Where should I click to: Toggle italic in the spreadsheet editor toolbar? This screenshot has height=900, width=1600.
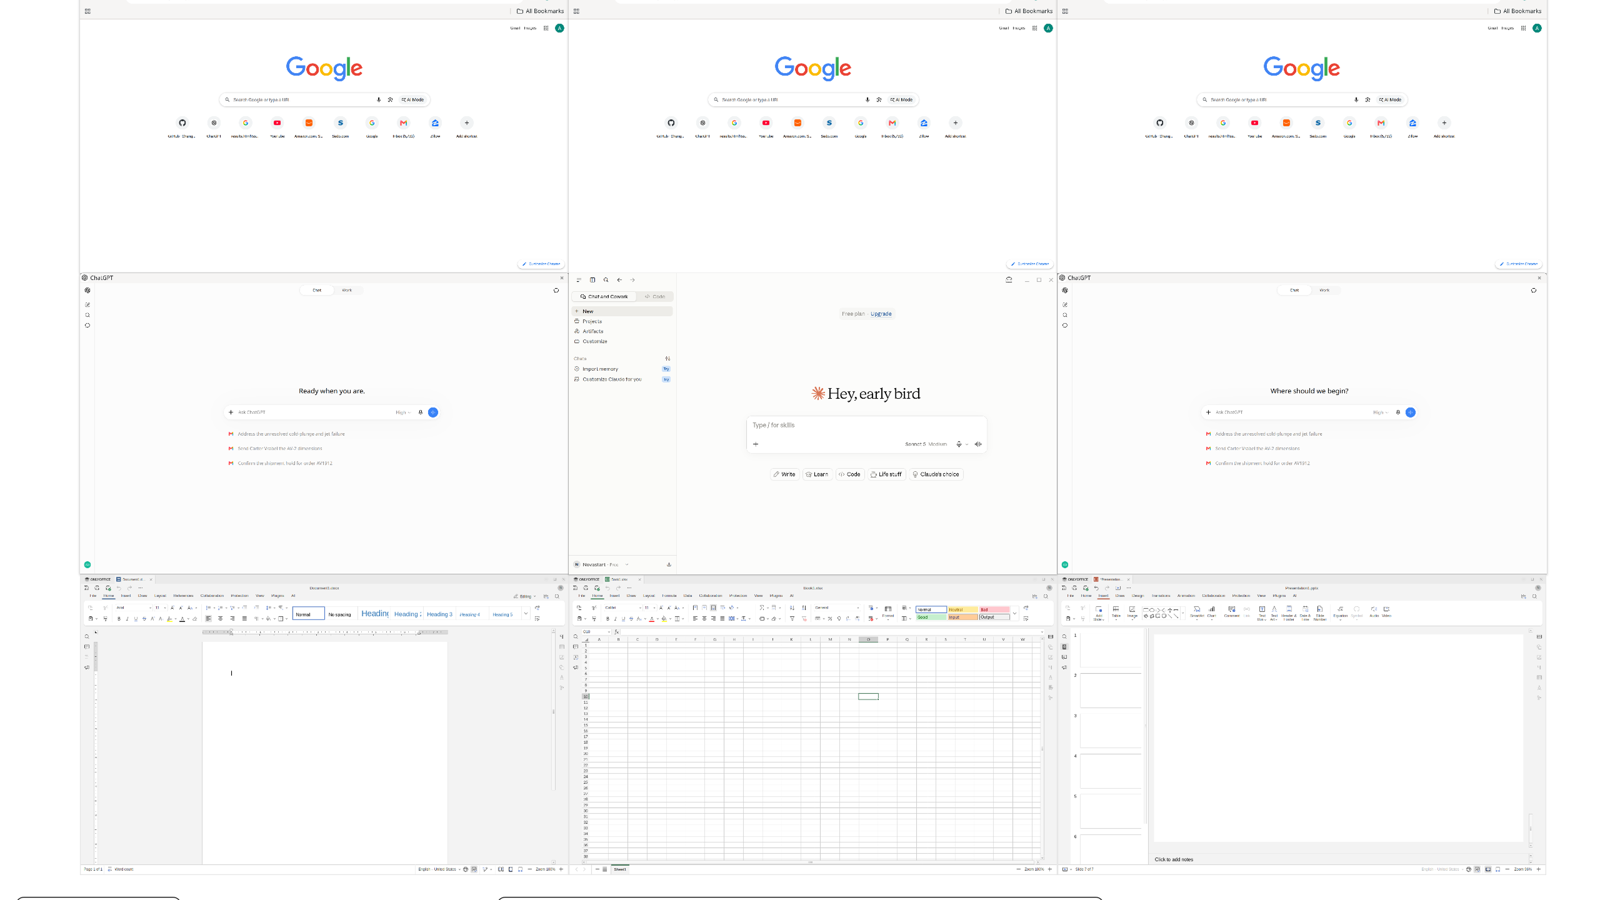point(615,619)
